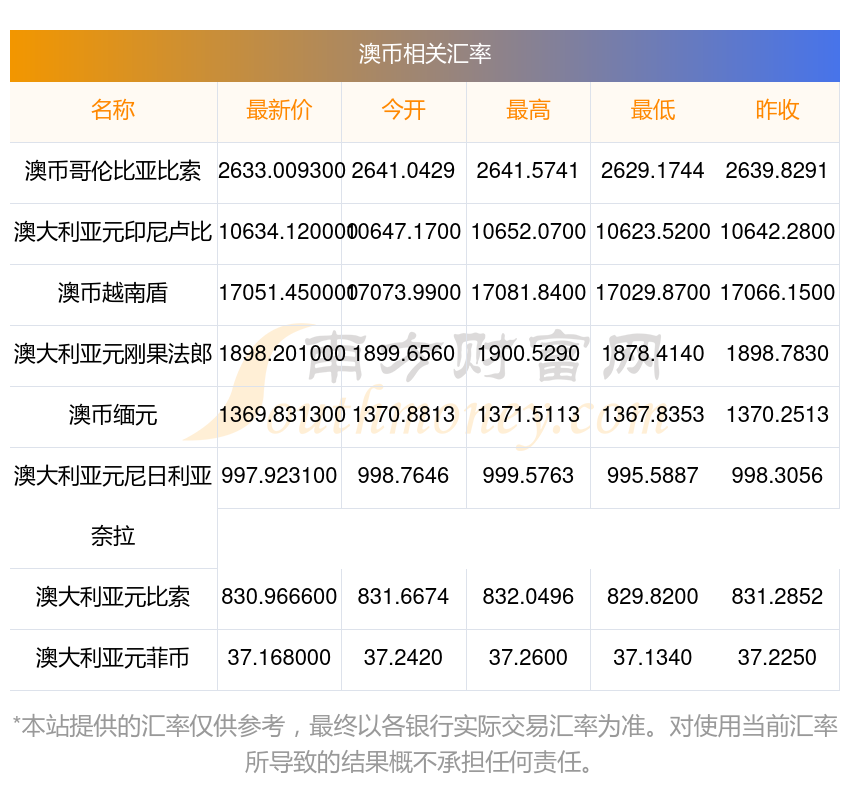Image resolution: width=850 pixels, height=793 pixels.
Task: Click the disclaimer line starting *本站提供的汇率
Action: coord(424,726)
